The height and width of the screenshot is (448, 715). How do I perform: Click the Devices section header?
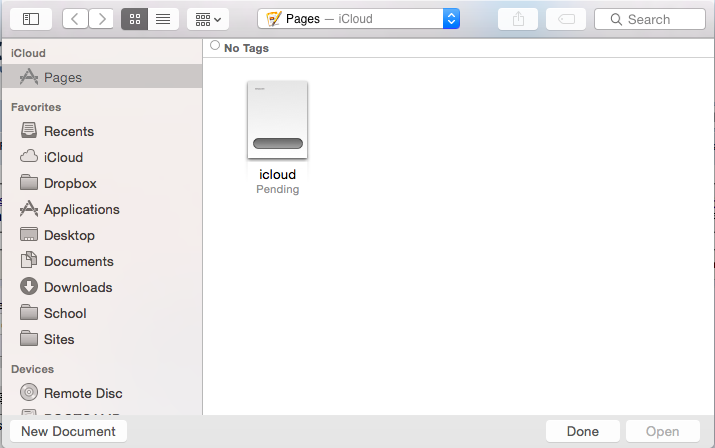click(32, 369)
